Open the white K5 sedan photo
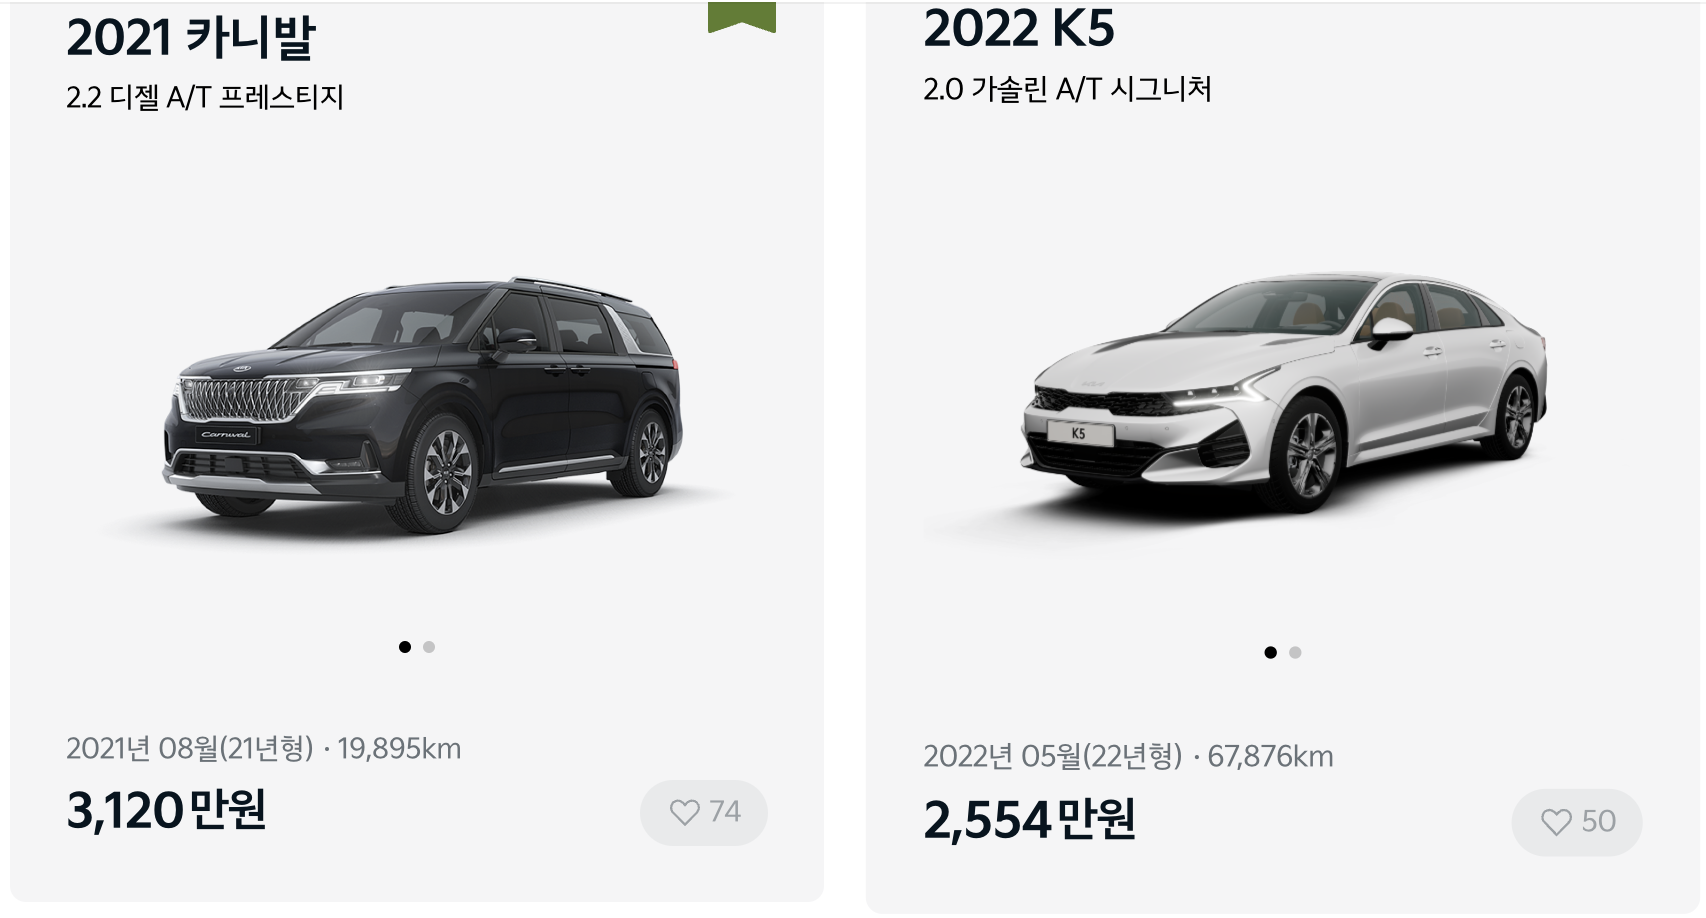 coord(1284,390)
